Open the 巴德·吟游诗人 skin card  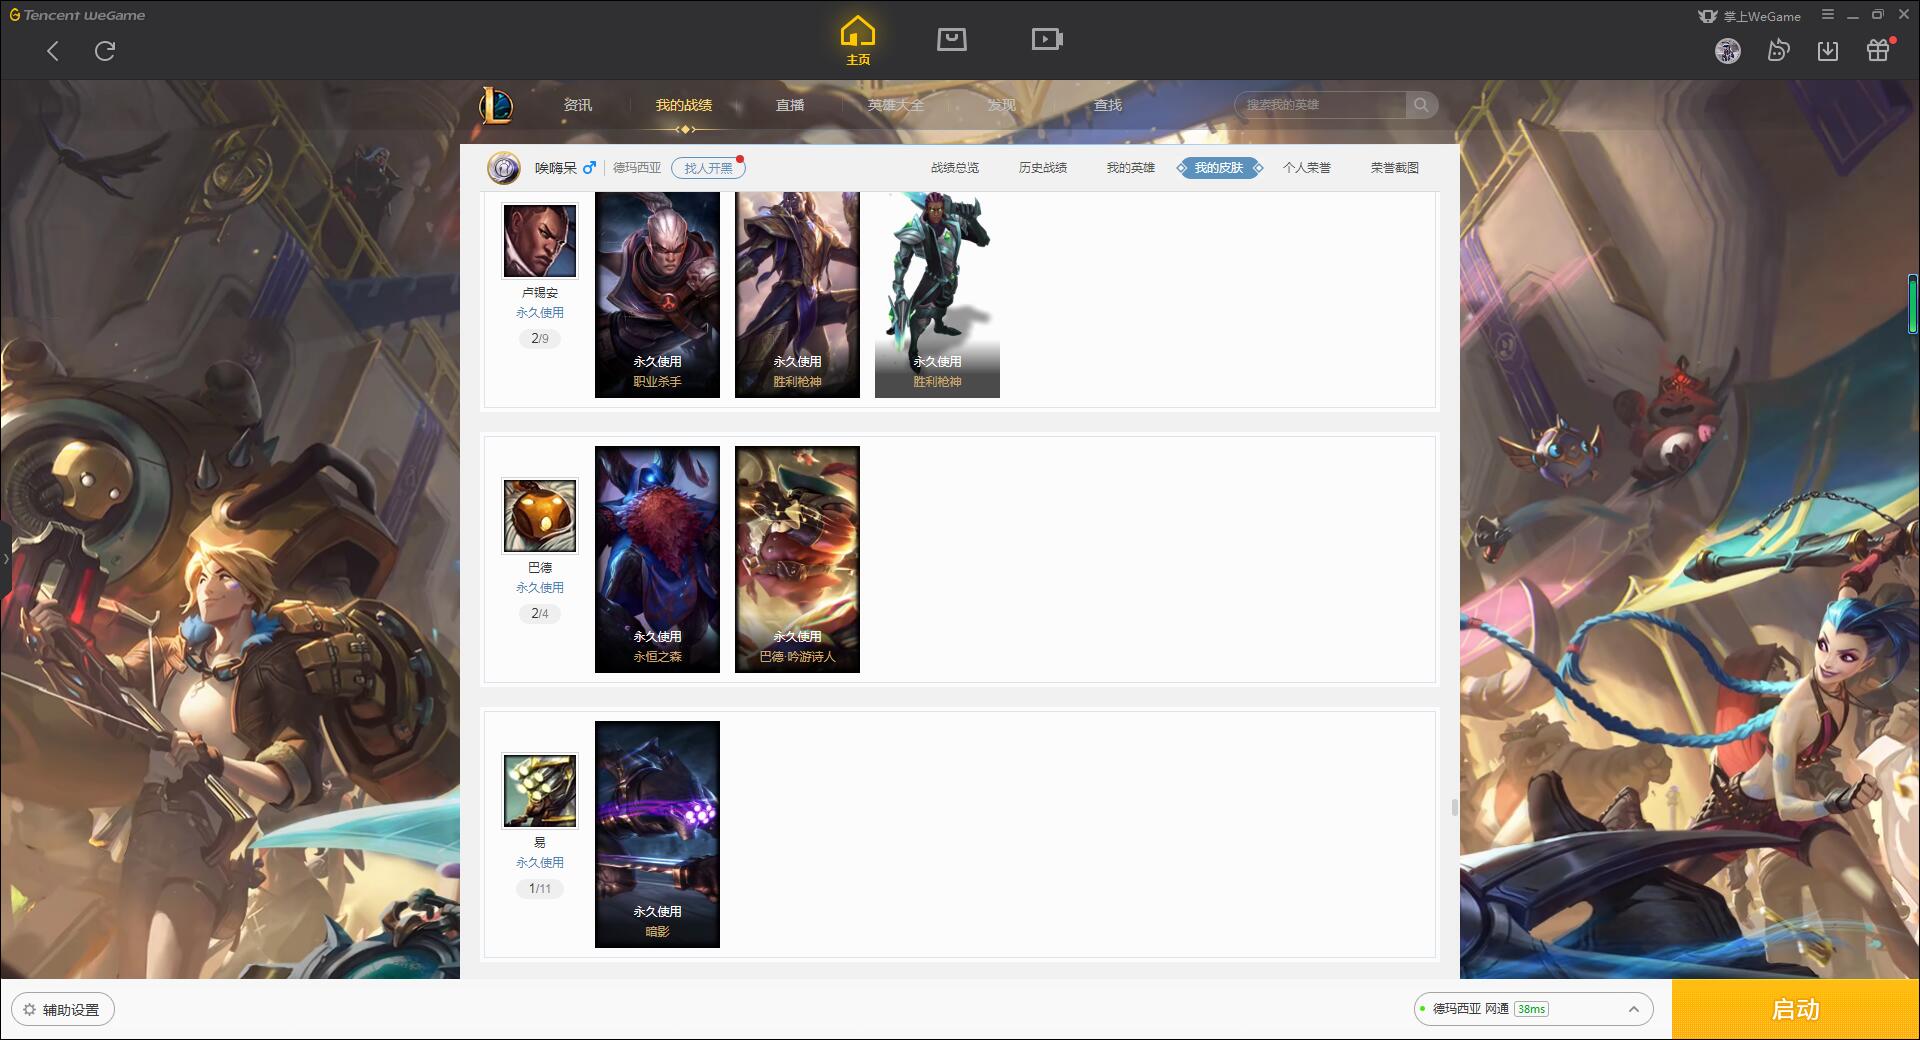797,559
